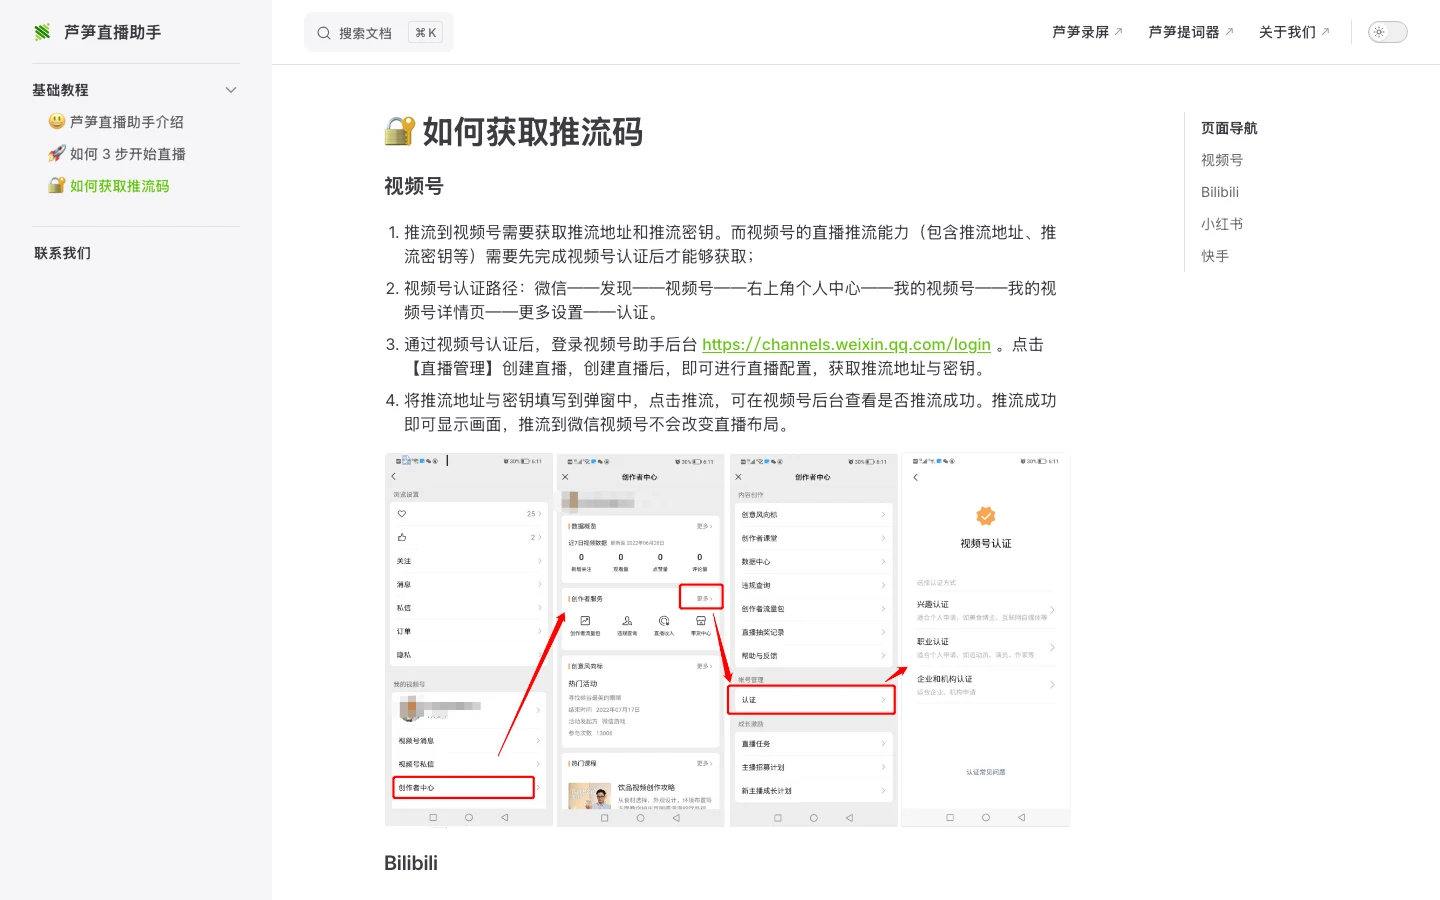This screenshot has height=900, width=1440.
Task: Click the 页面导航 heading
Action: pyautogui.click(x=1229, y=128)
